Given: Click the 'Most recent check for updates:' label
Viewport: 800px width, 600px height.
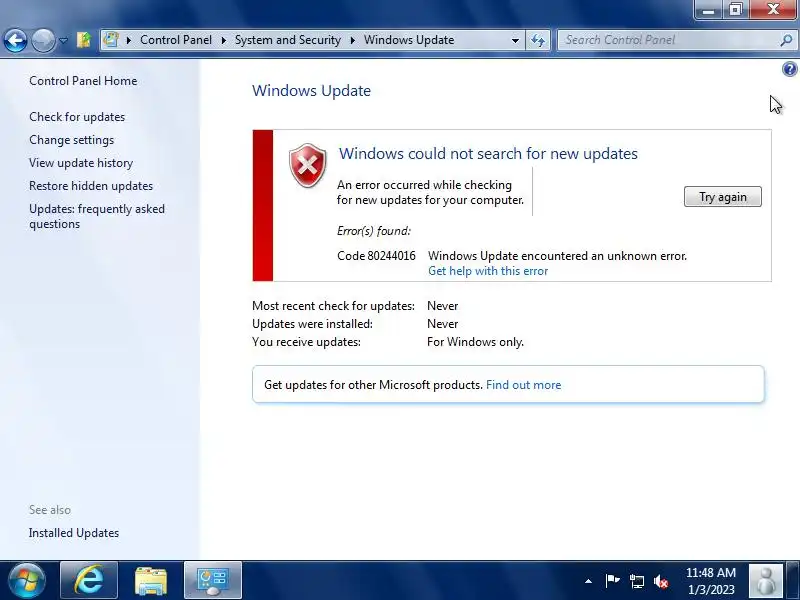Looking at the screenshot, I should [334, 306].
